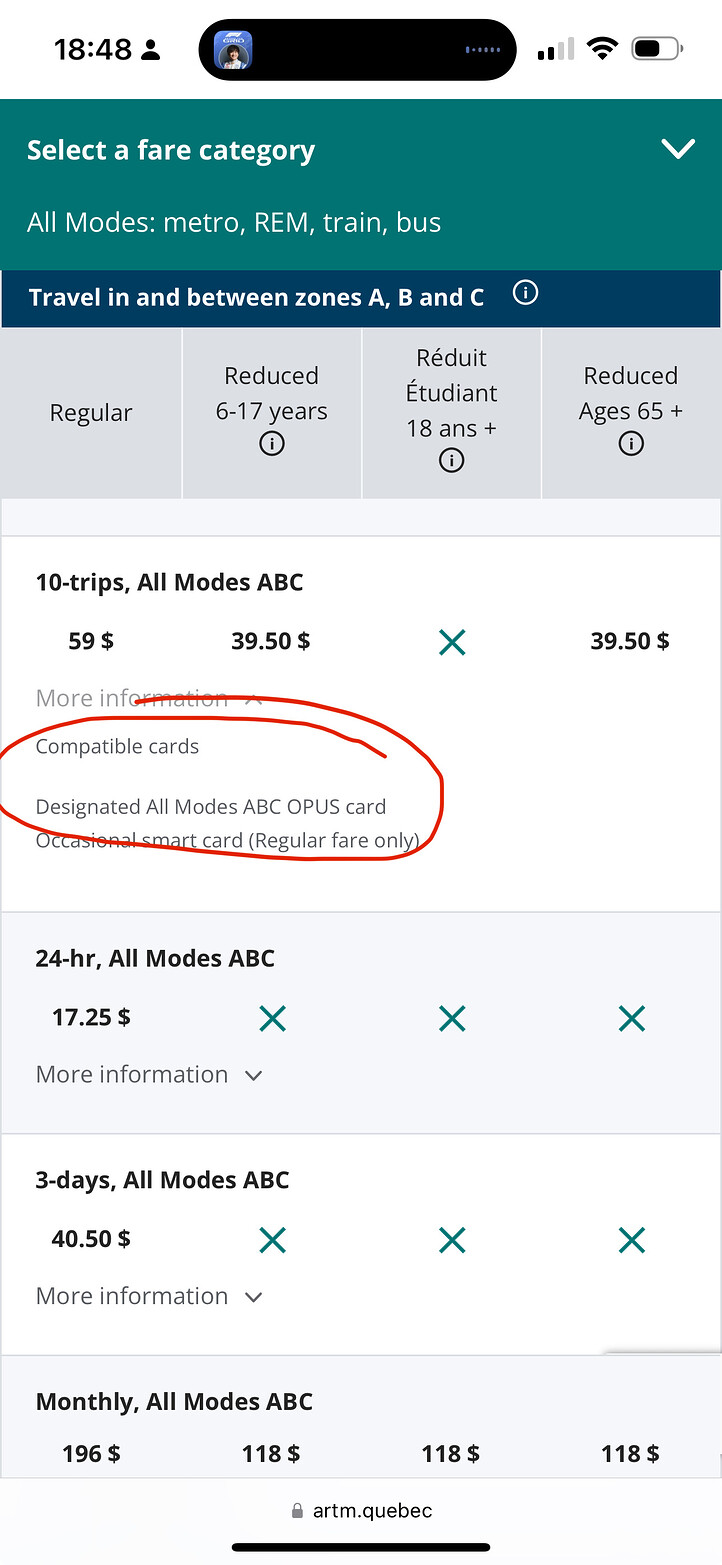This screenshot has width=722, height=1565.
Task: Select the Regular fare column header
Action: click(91, 413)
